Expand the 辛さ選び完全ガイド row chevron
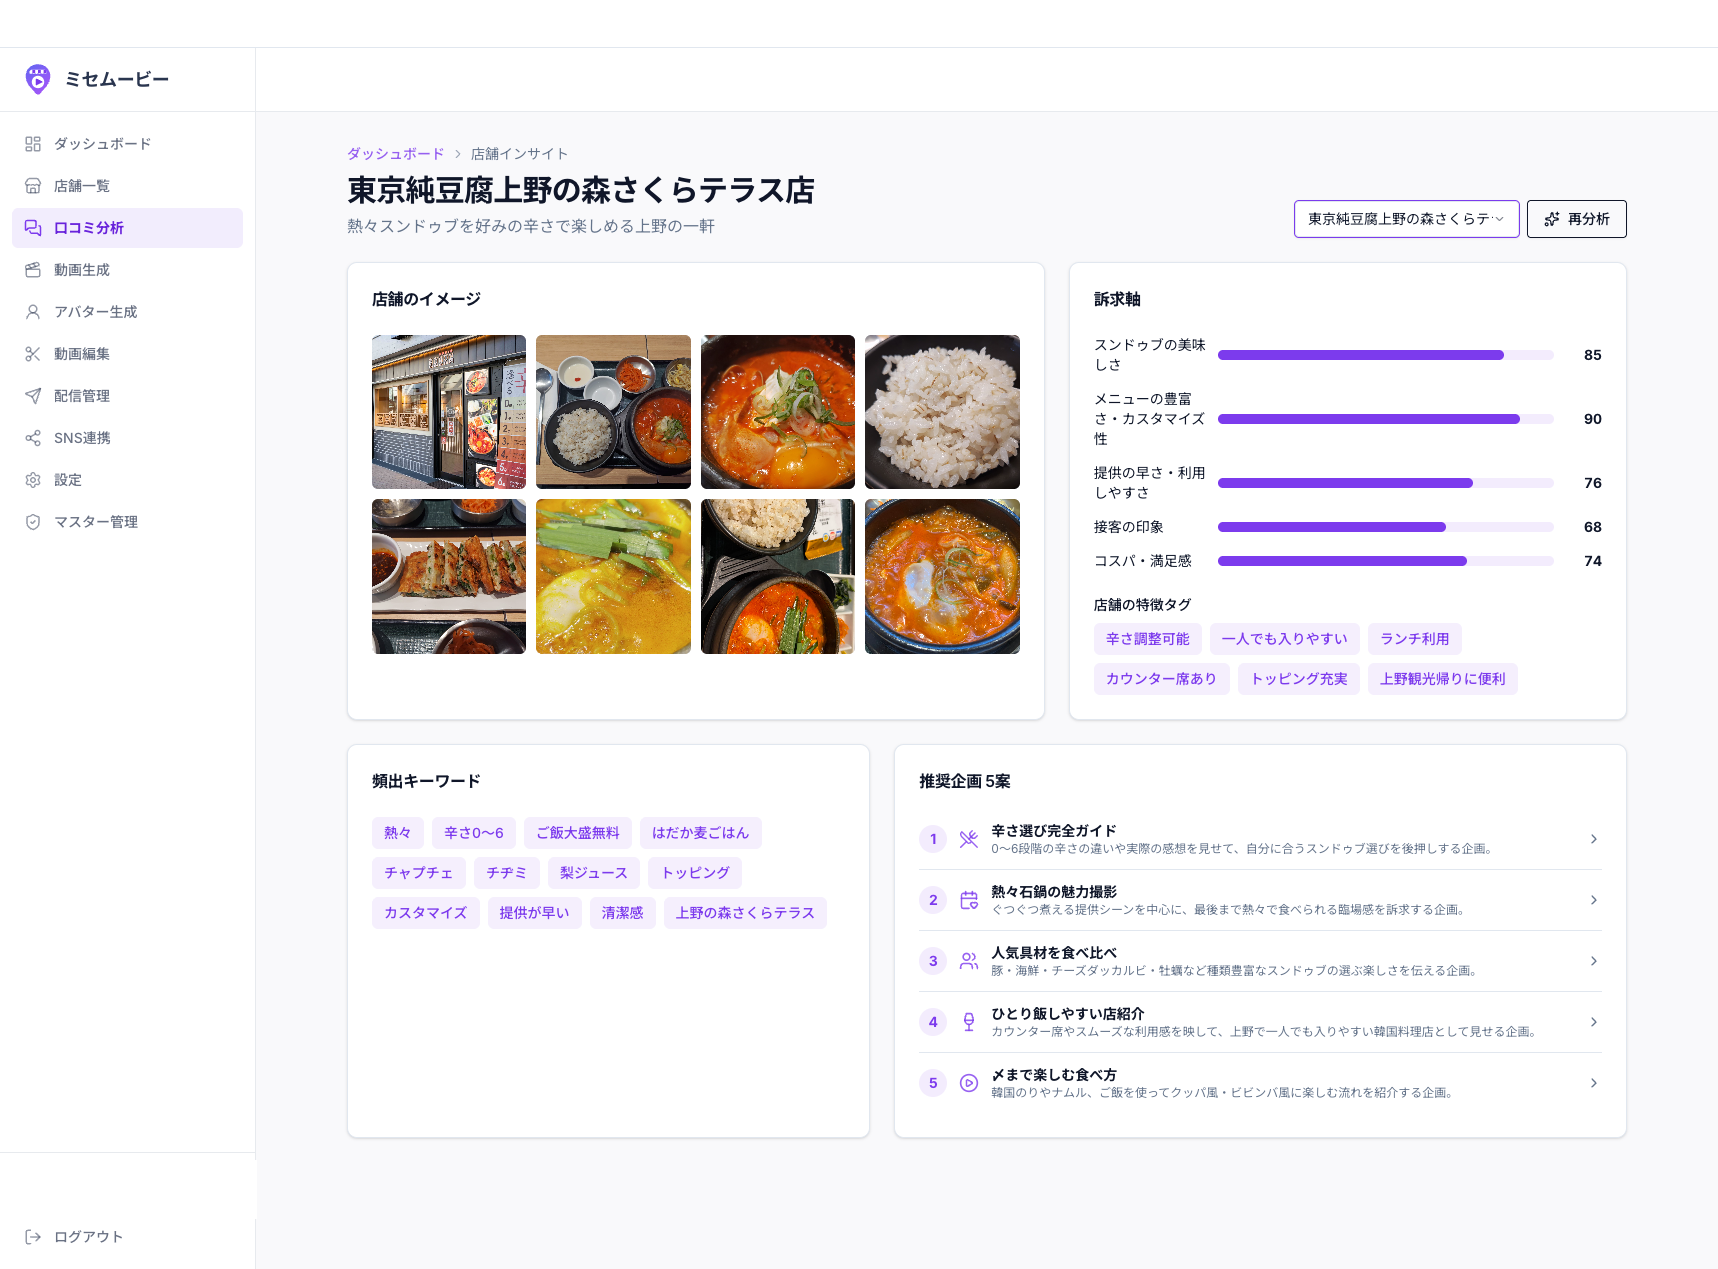The image size is (1718, 1269). 1594,839
